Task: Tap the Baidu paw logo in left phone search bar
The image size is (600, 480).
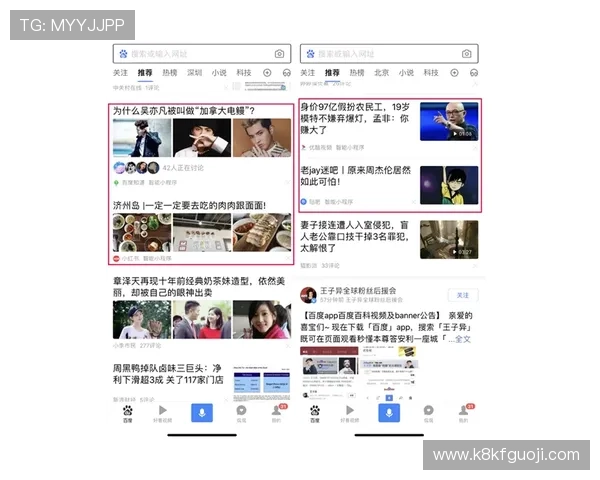Action: pos(123,54)
